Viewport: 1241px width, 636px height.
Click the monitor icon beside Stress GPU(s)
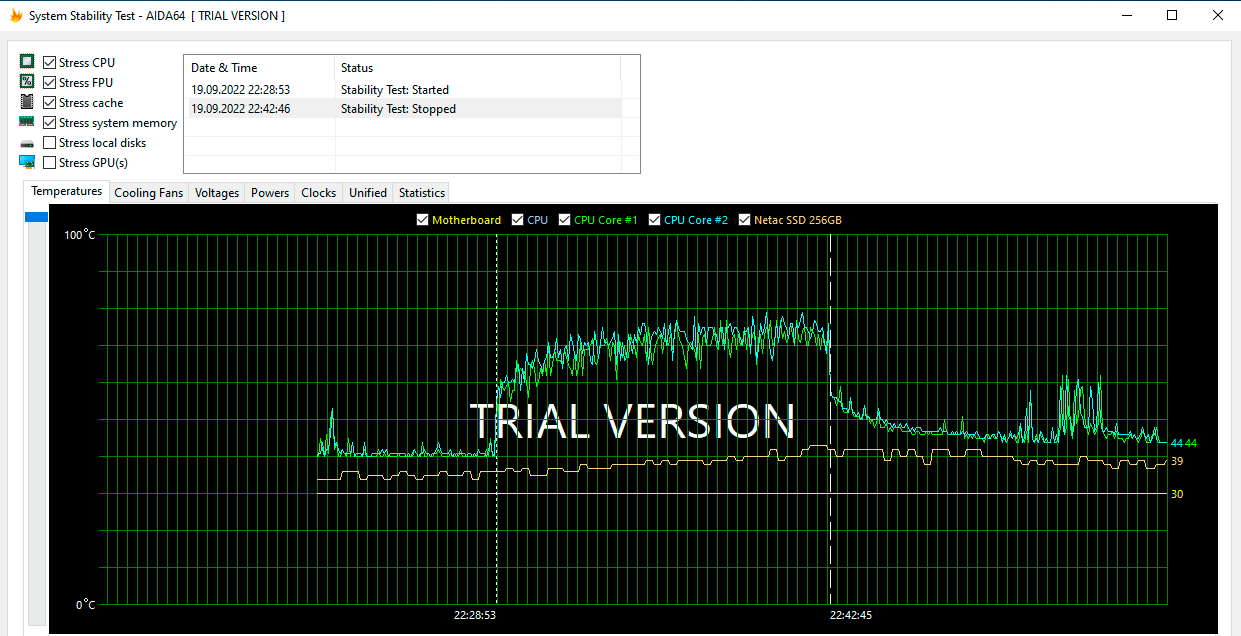pos(27,162)
